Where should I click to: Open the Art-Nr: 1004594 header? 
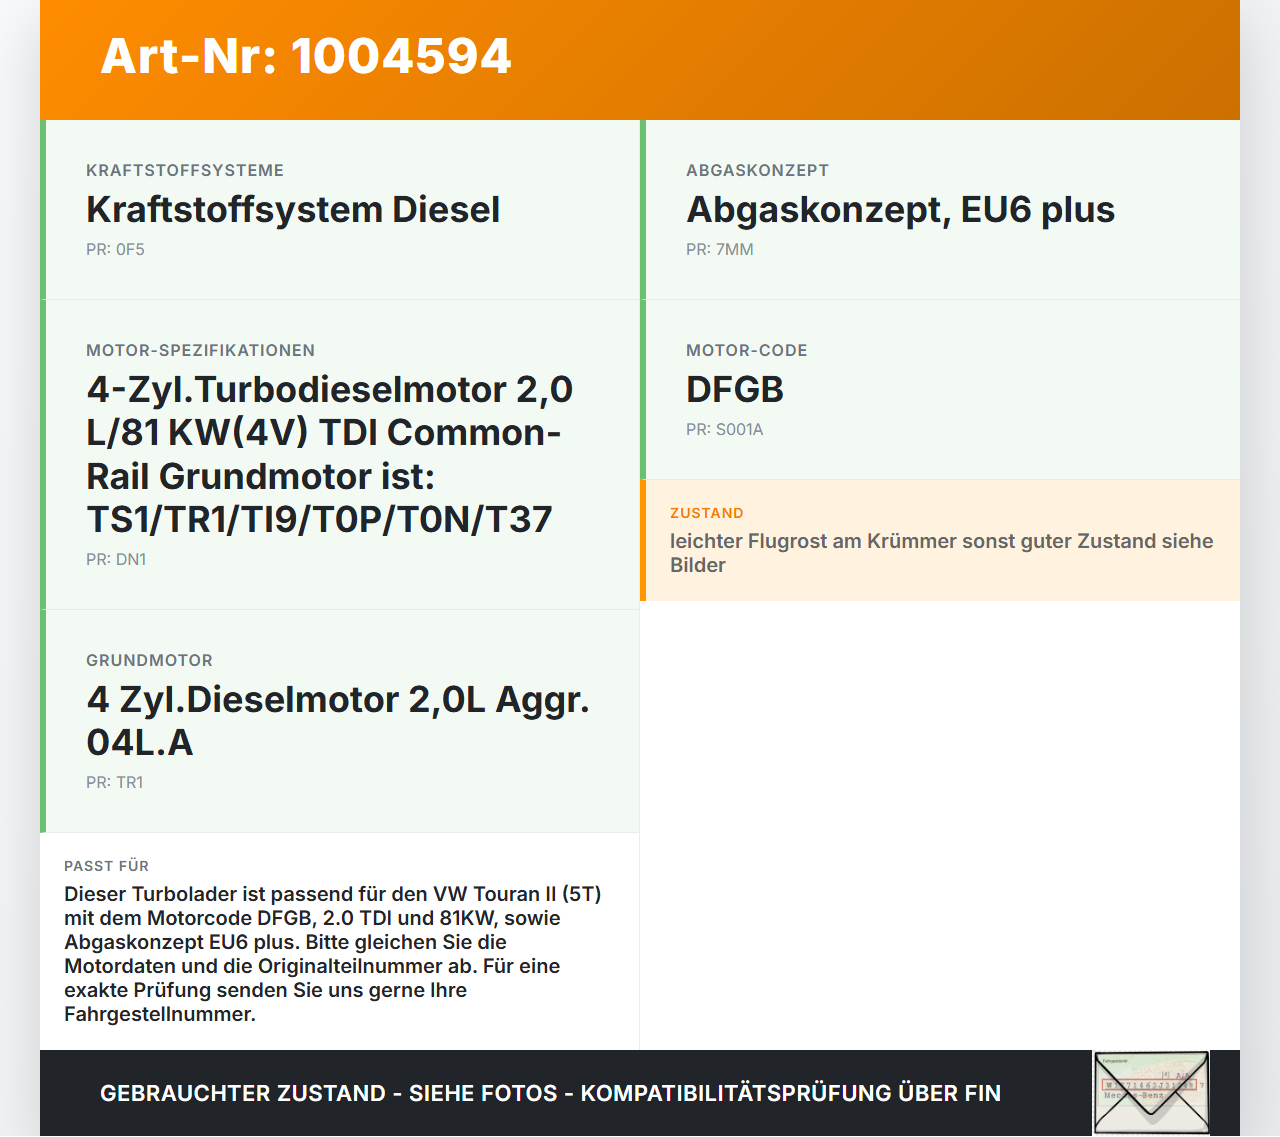(305, 57)
